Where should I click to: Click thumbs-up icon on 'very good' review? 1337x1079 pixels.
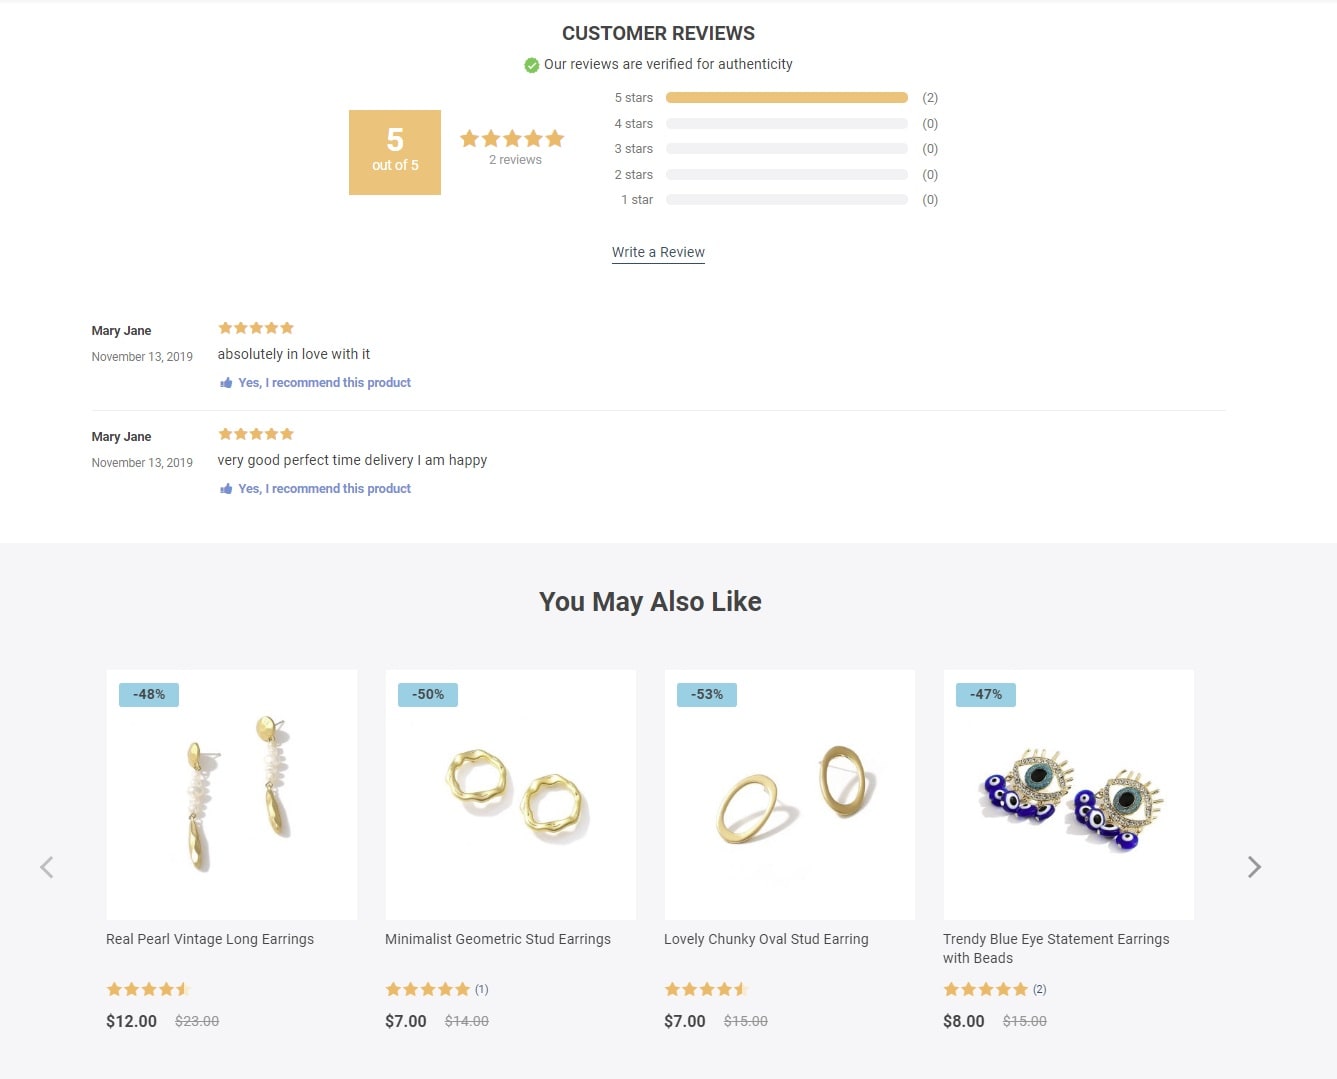tap(226, 489)
